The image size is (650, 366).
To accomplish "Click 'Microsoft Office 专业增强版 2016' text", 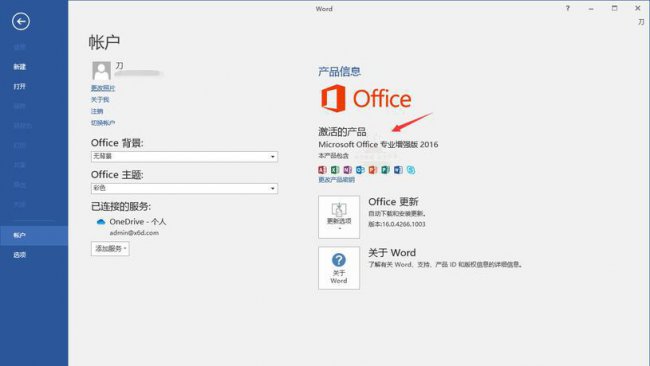I will 378,144.
